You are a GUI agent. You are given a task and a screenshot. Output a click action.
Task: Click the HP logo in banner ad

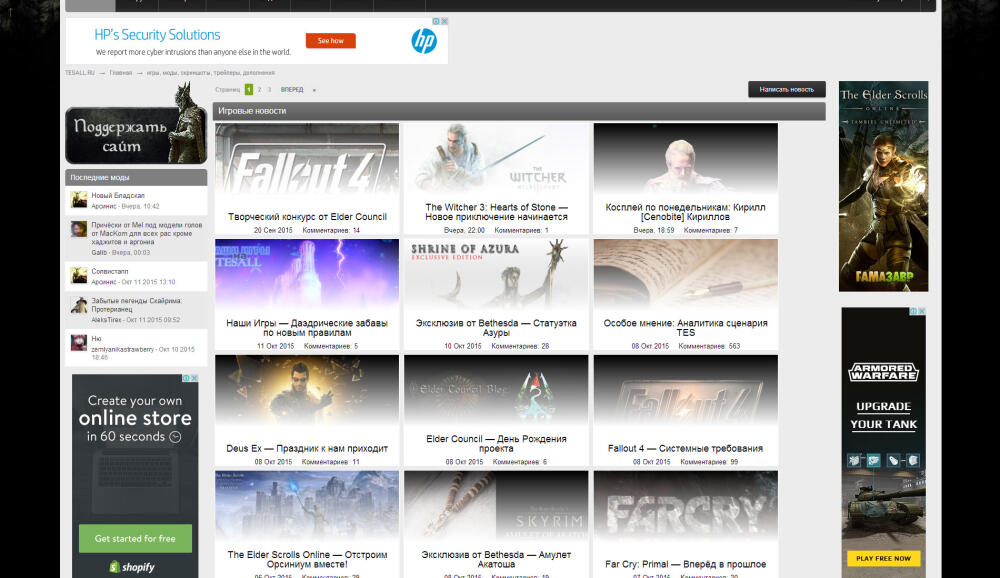click(423, 41)
